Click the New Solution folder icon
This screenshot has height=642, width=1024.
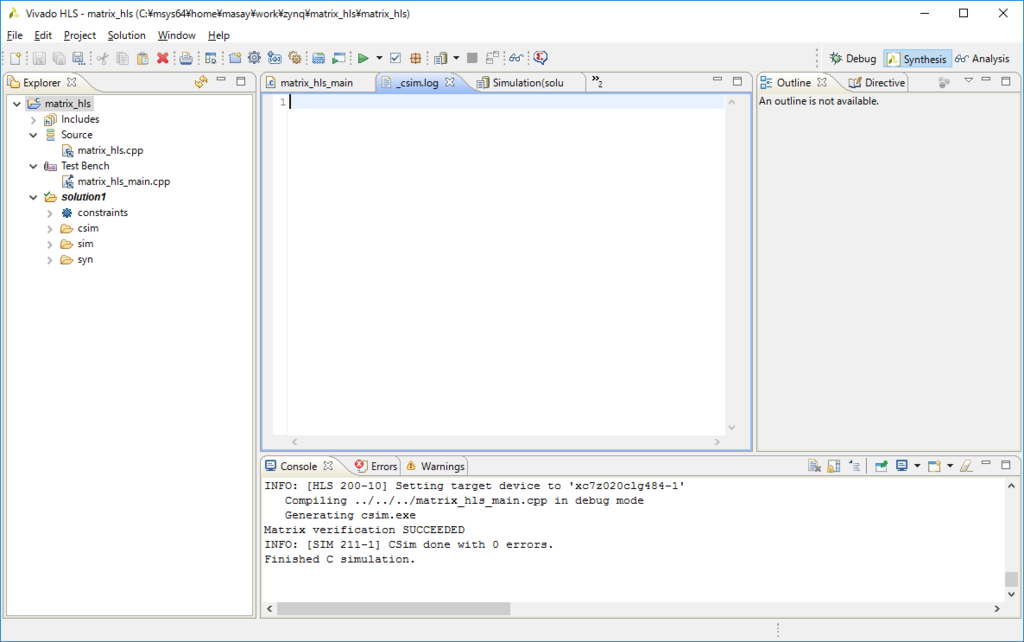[x=235, y=58]
